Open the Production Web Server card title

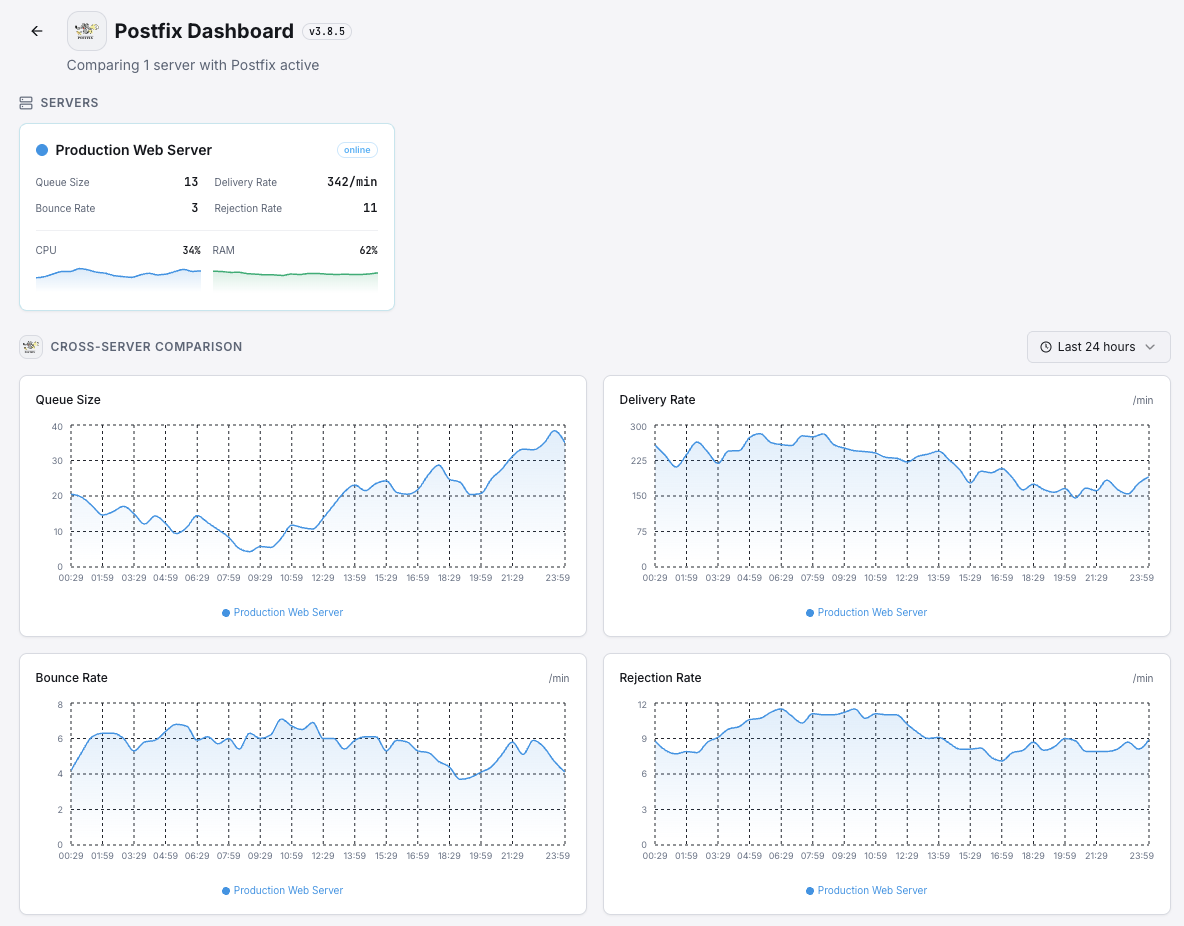click(x=134, y=150)
